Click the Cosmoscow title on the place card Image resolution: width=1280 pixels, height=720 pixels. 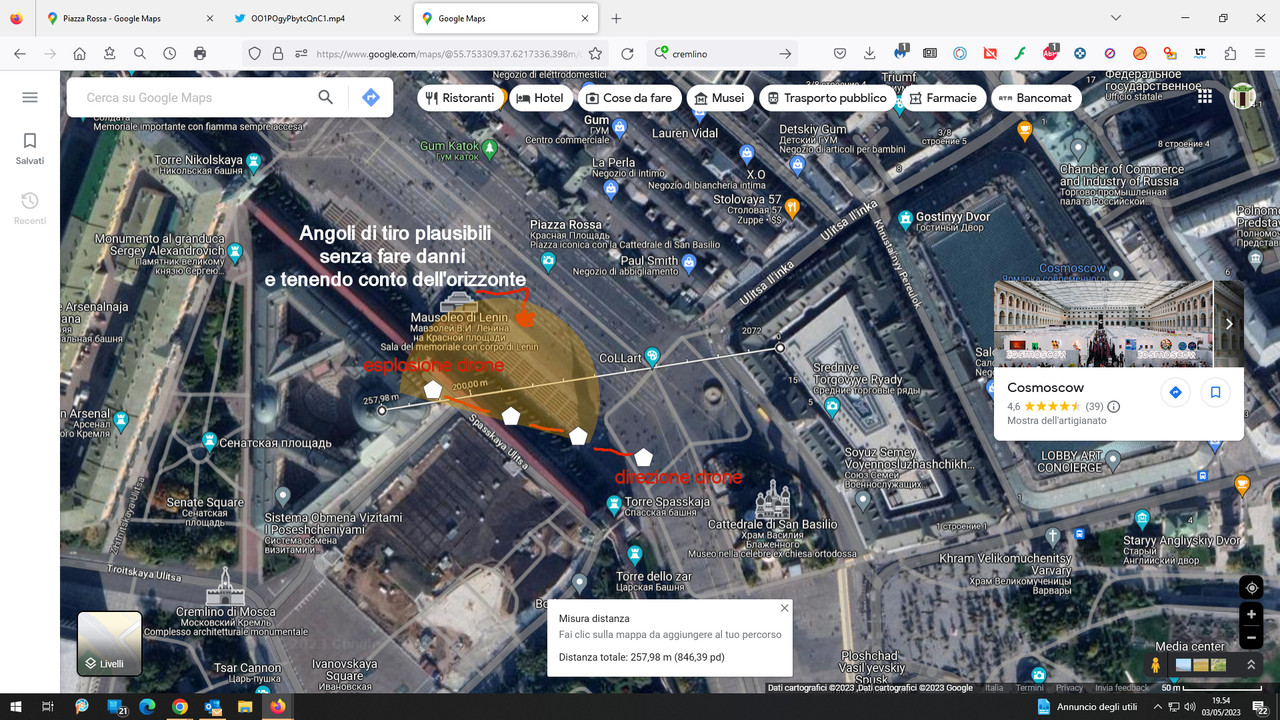click(x=1045, y=388)
